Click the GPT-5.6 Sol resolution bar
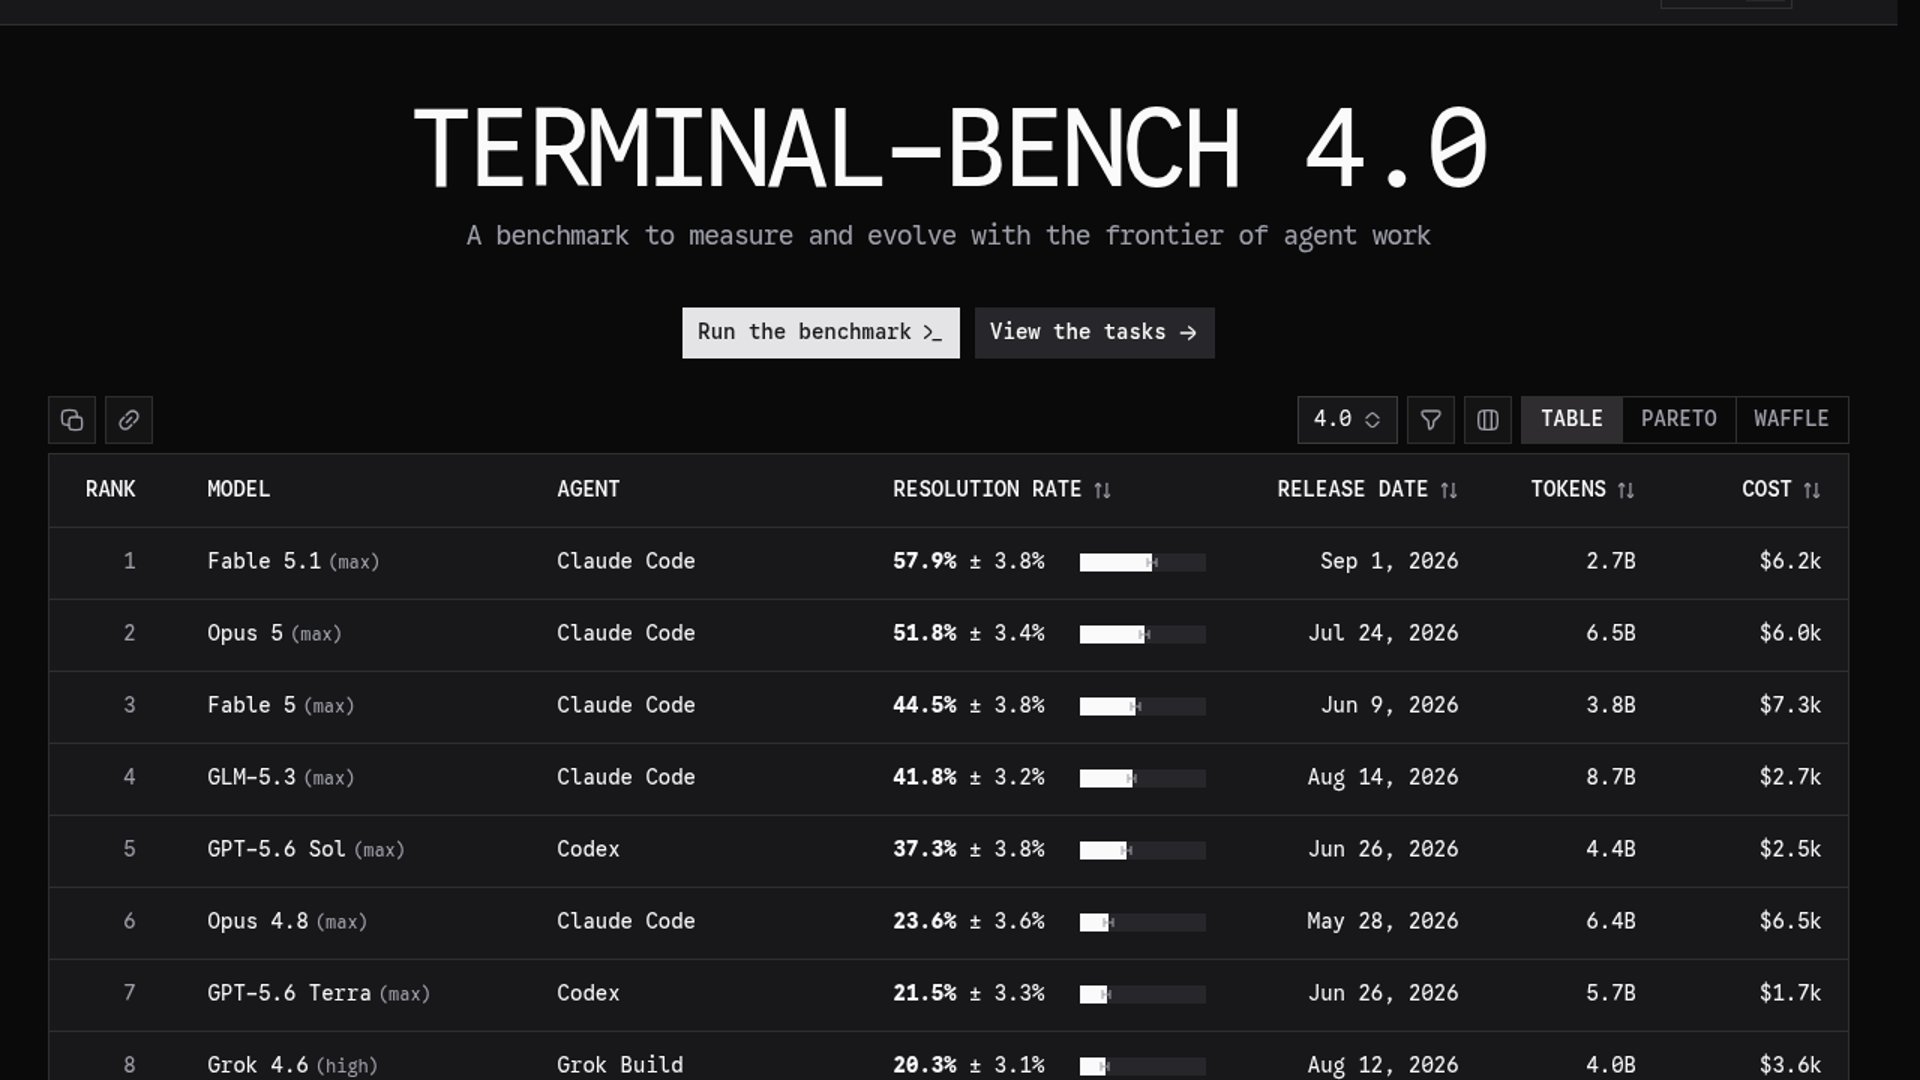This screenshot has width=1920, height=1080. point(1143,851)
